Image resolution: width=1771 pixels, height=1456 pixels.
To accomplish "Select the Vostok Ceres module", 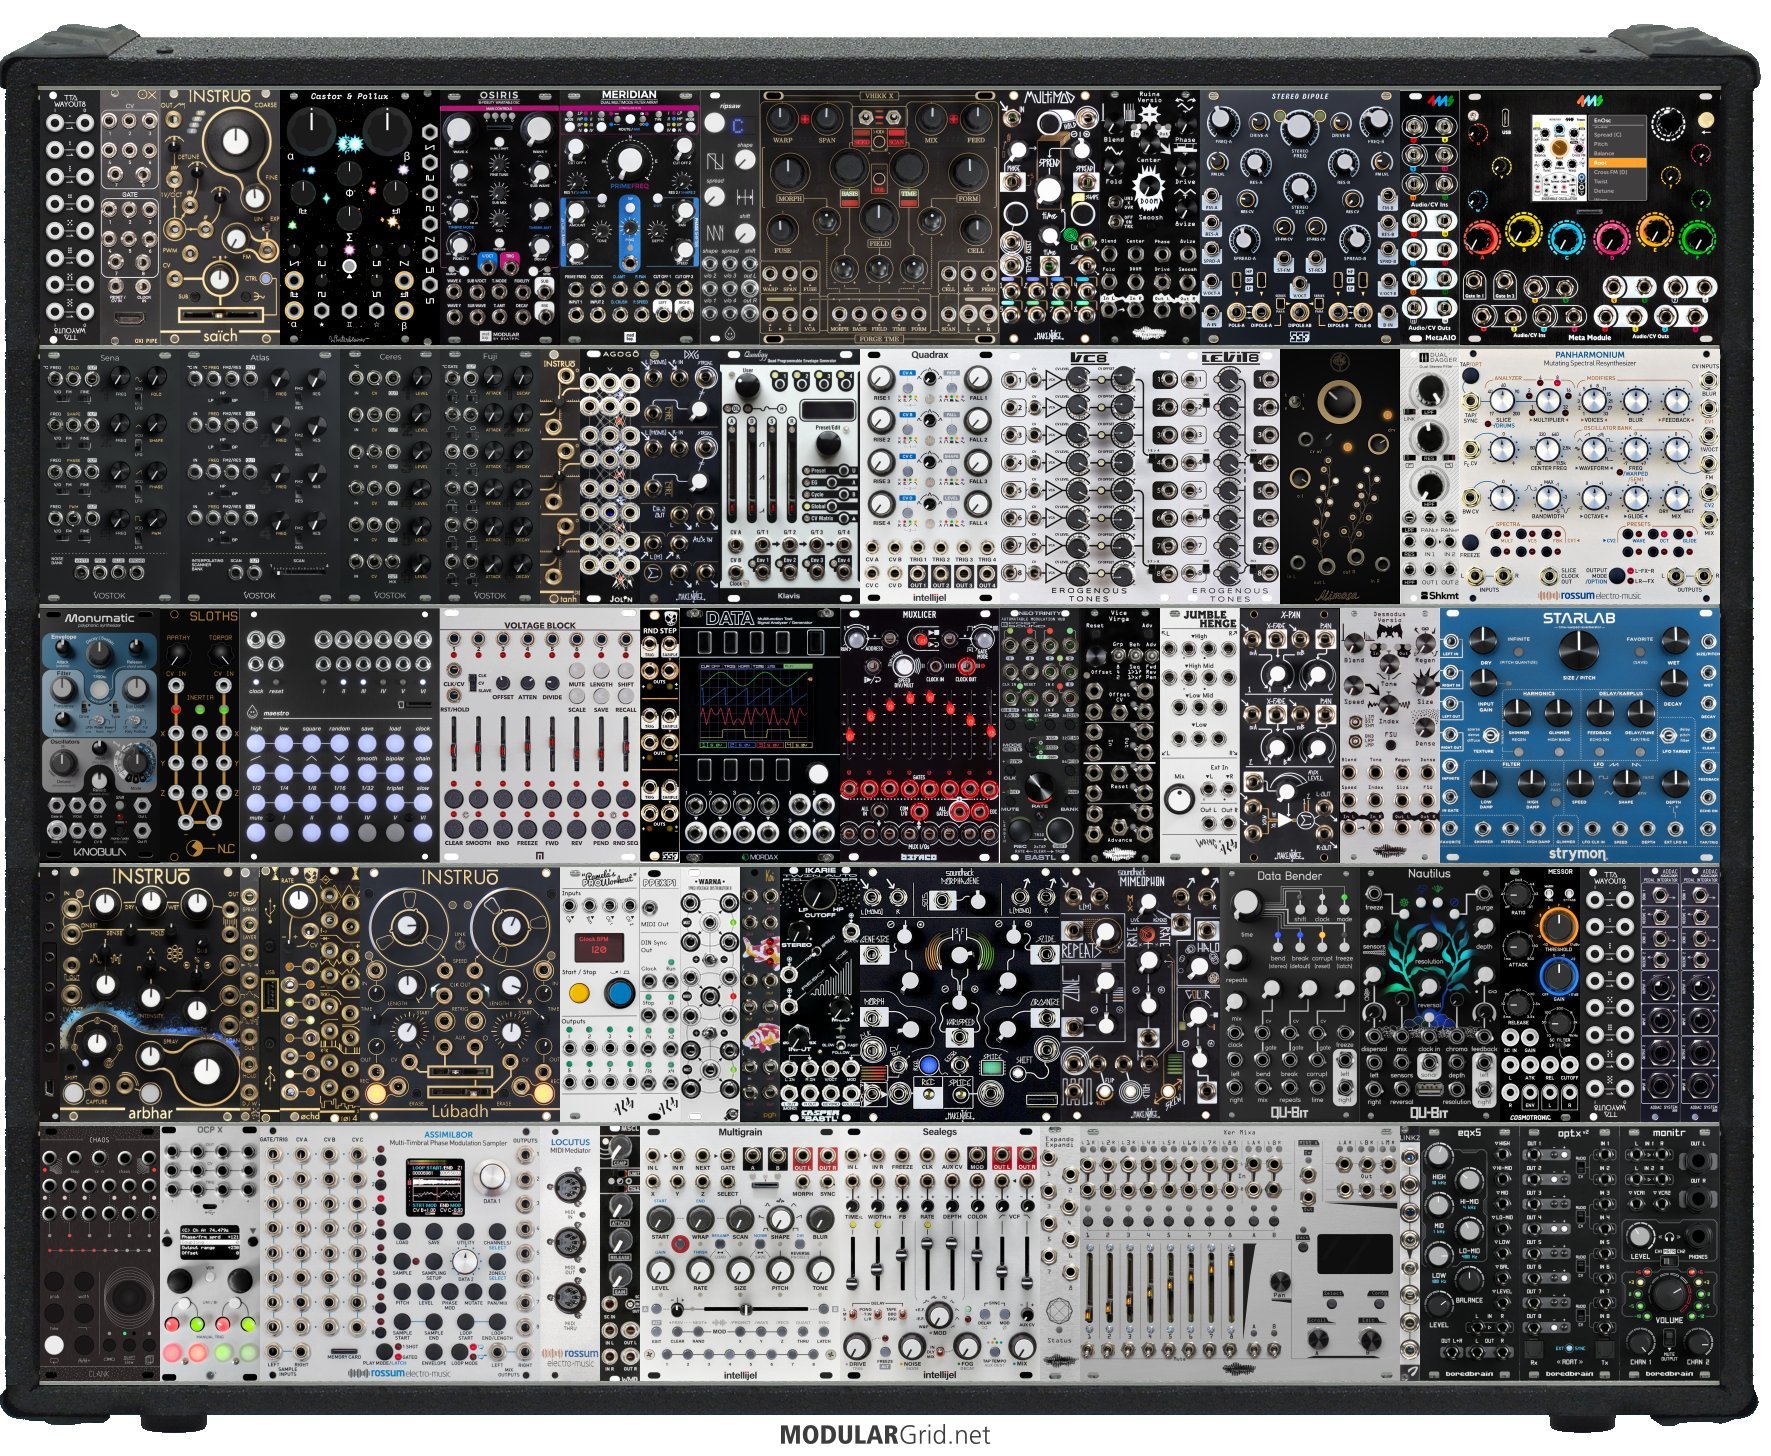I will [390, 476].
